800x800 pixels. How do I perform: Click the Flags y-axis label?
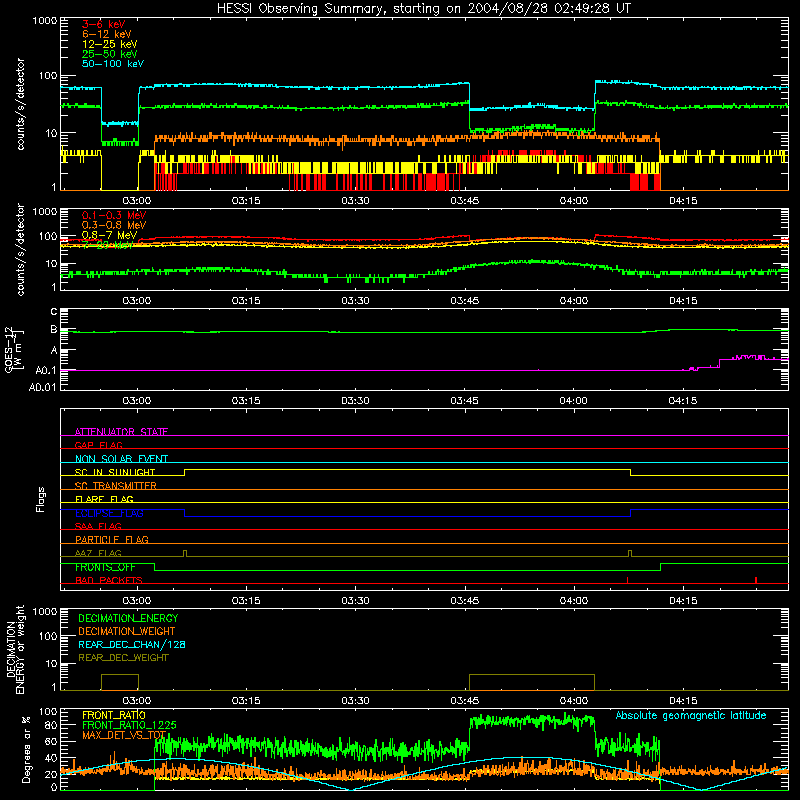coord(40,499)
